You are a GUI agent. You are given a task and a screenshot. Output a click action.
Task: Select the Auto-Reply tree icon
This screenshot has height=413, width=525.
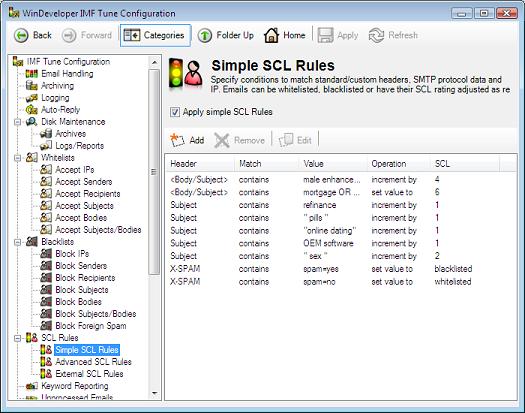(32, 110)
